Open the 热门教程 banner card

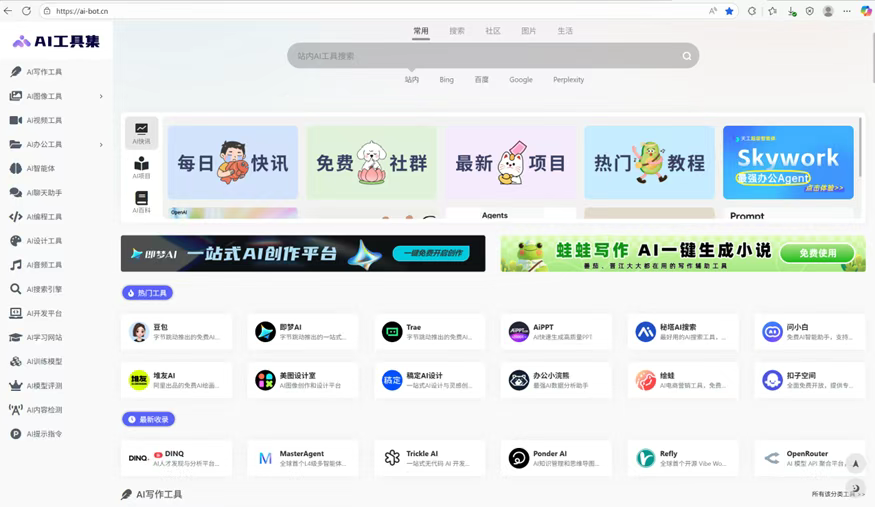(650, 162)
